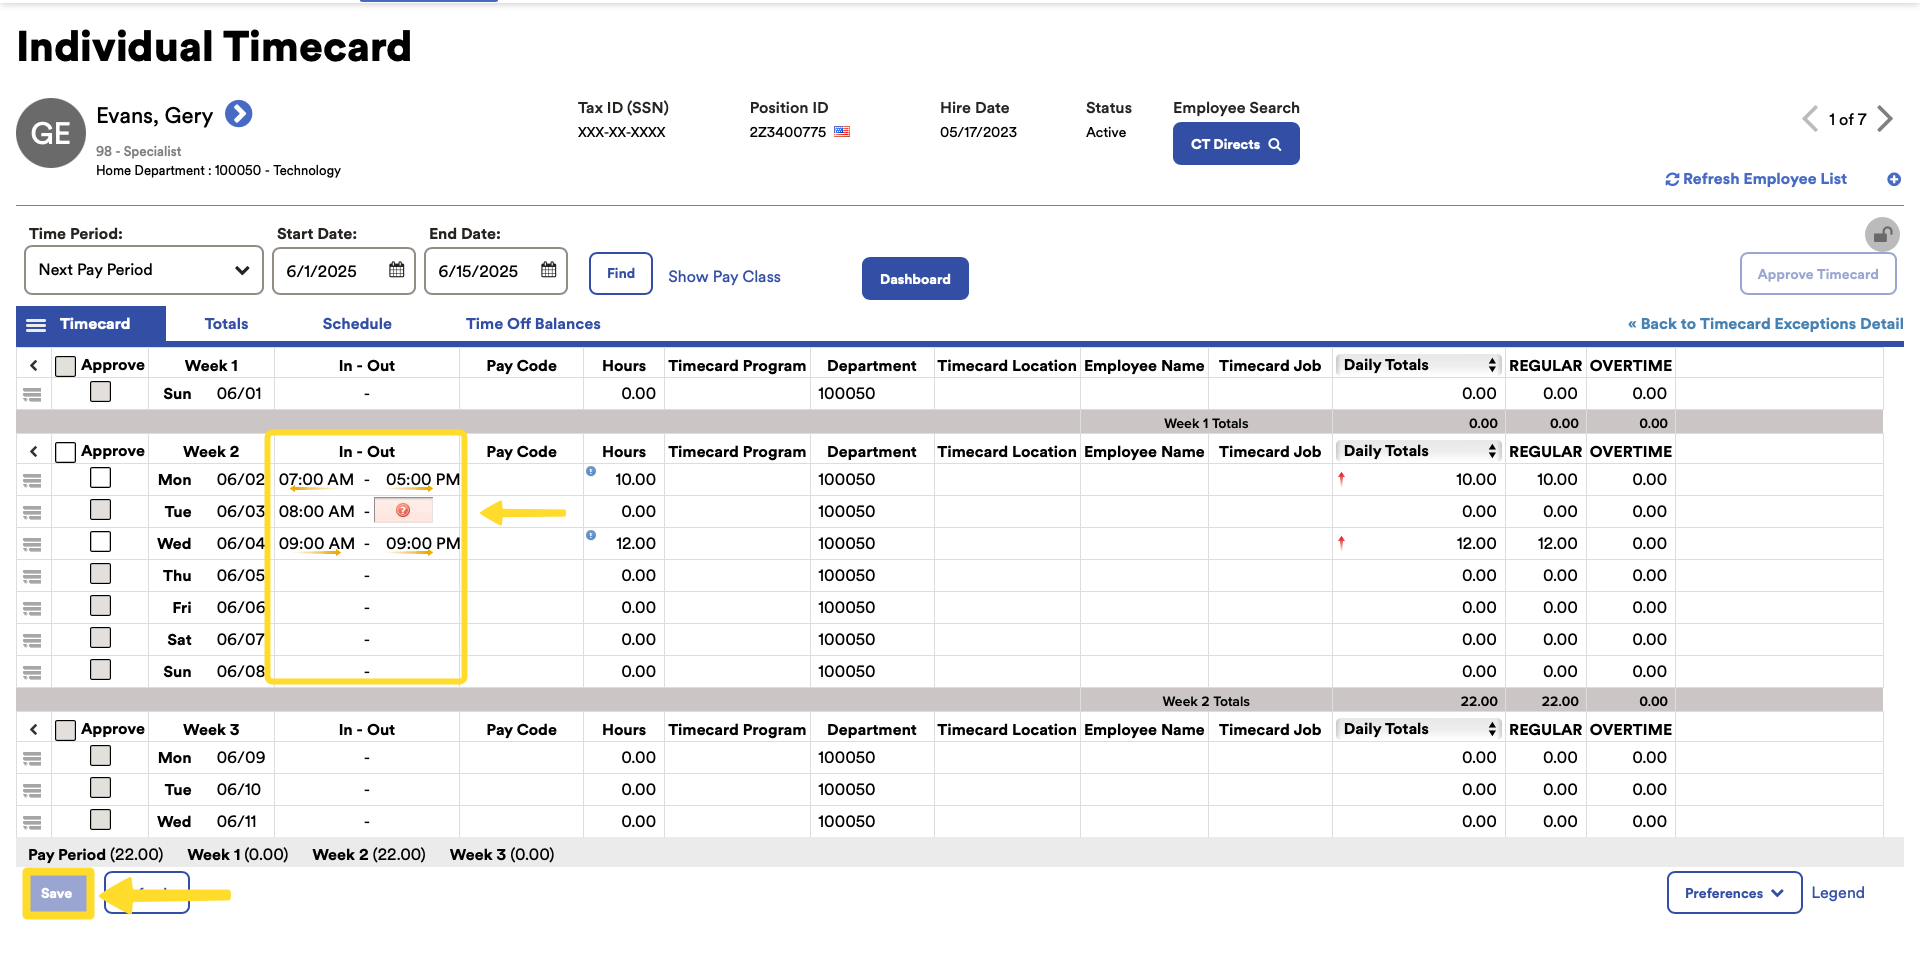The image size is (1920, 954).
Task: Check the Week 3 Approve all checkbox
Action: point(65,730)
